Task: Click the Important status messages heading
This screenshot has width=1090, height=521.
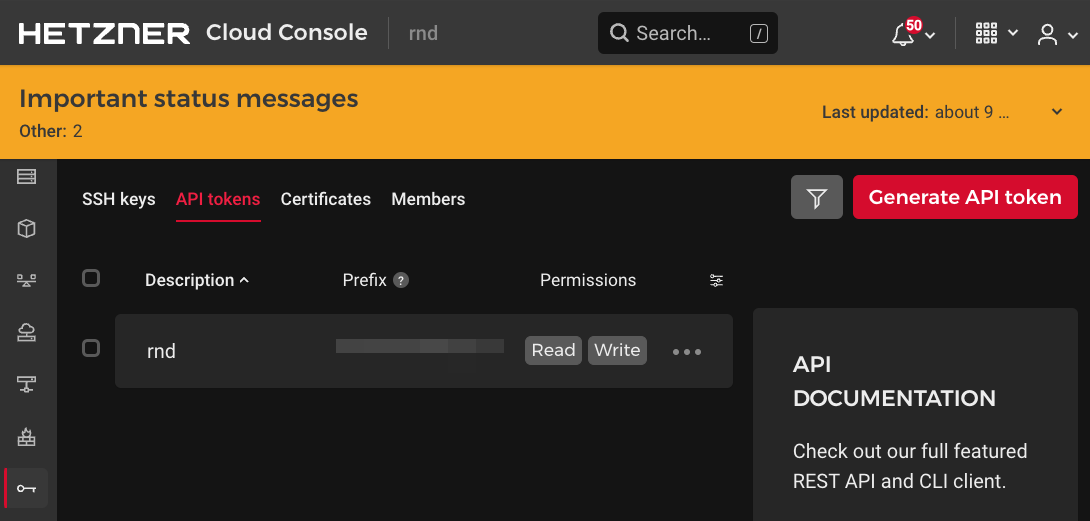Action: click(188, 99)
